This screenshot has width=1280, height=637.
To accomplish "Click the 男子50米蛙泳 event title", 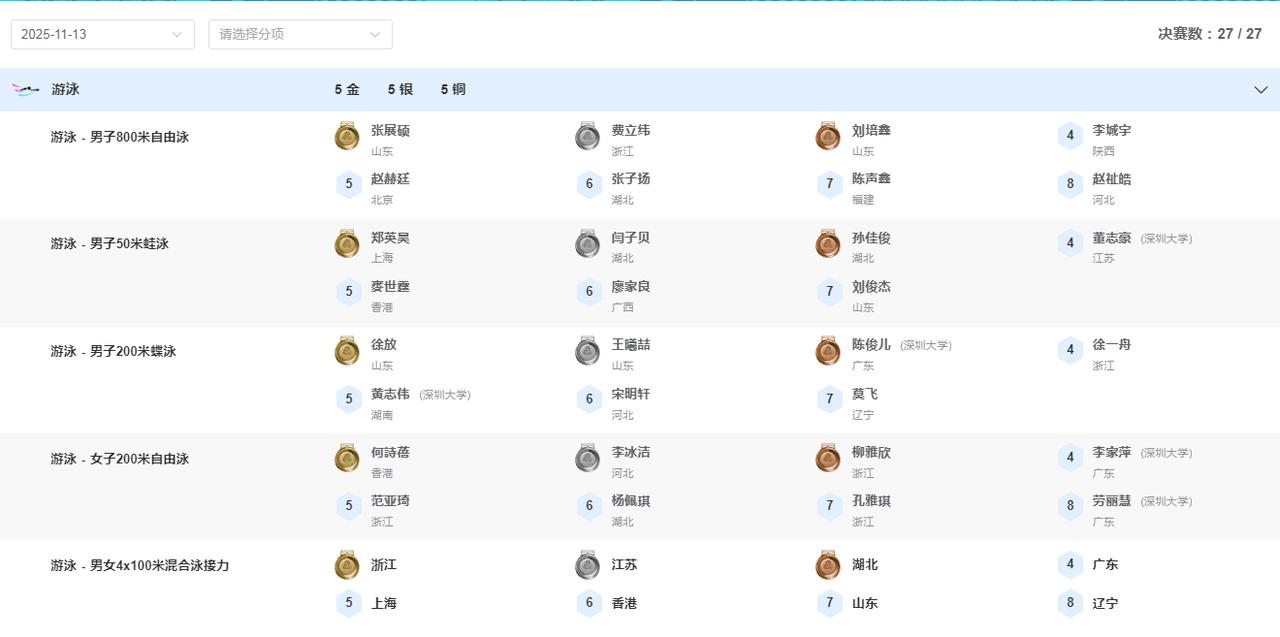I will coord(110,243).
